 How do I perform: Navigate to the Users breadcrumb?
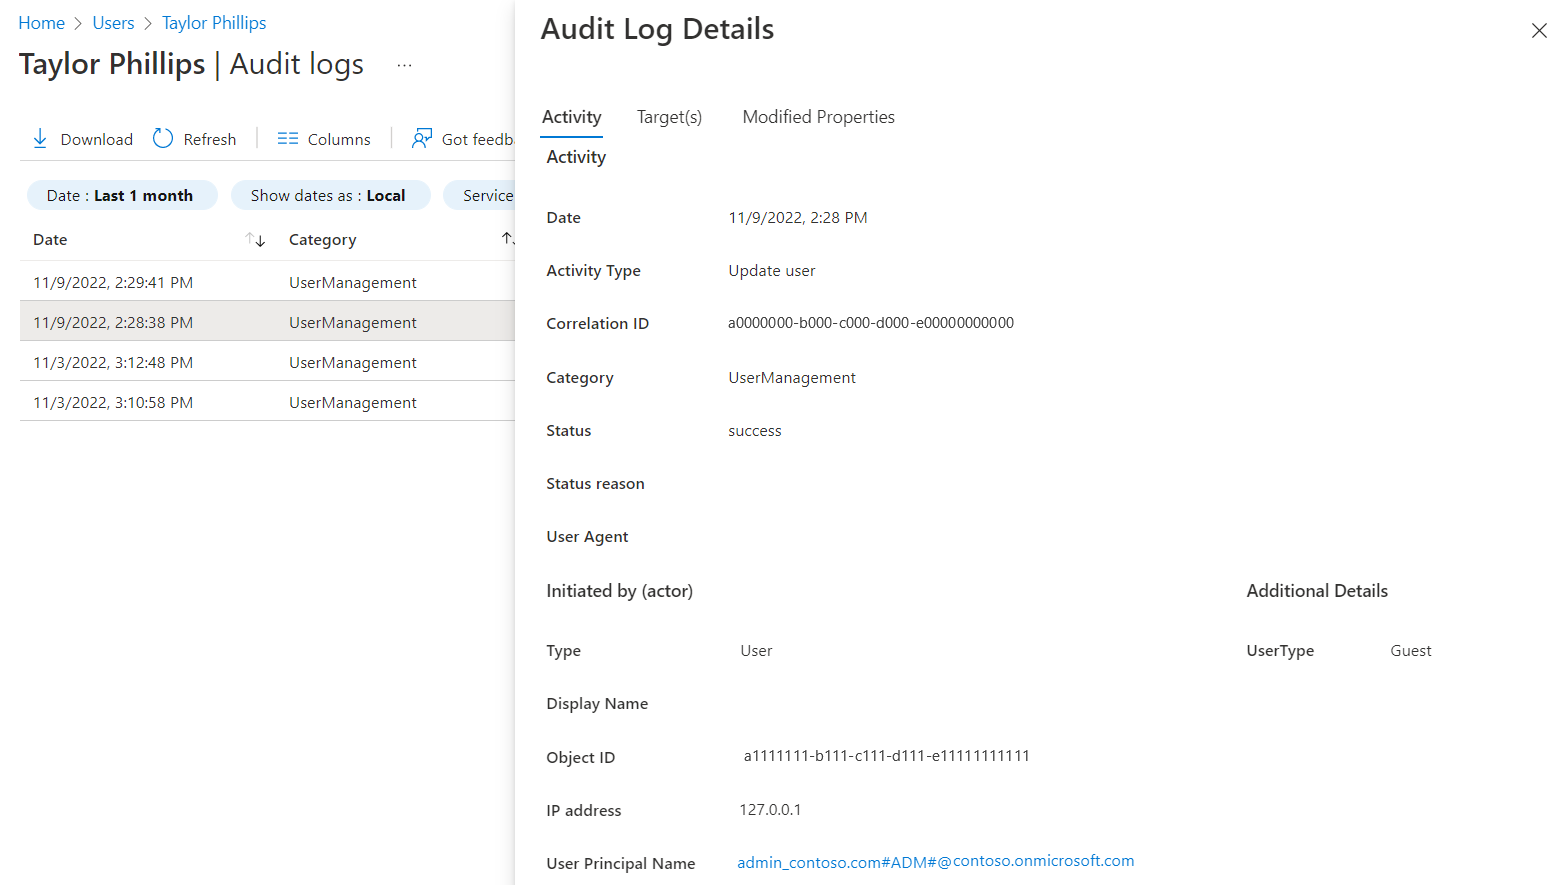[x=113, y=23]
